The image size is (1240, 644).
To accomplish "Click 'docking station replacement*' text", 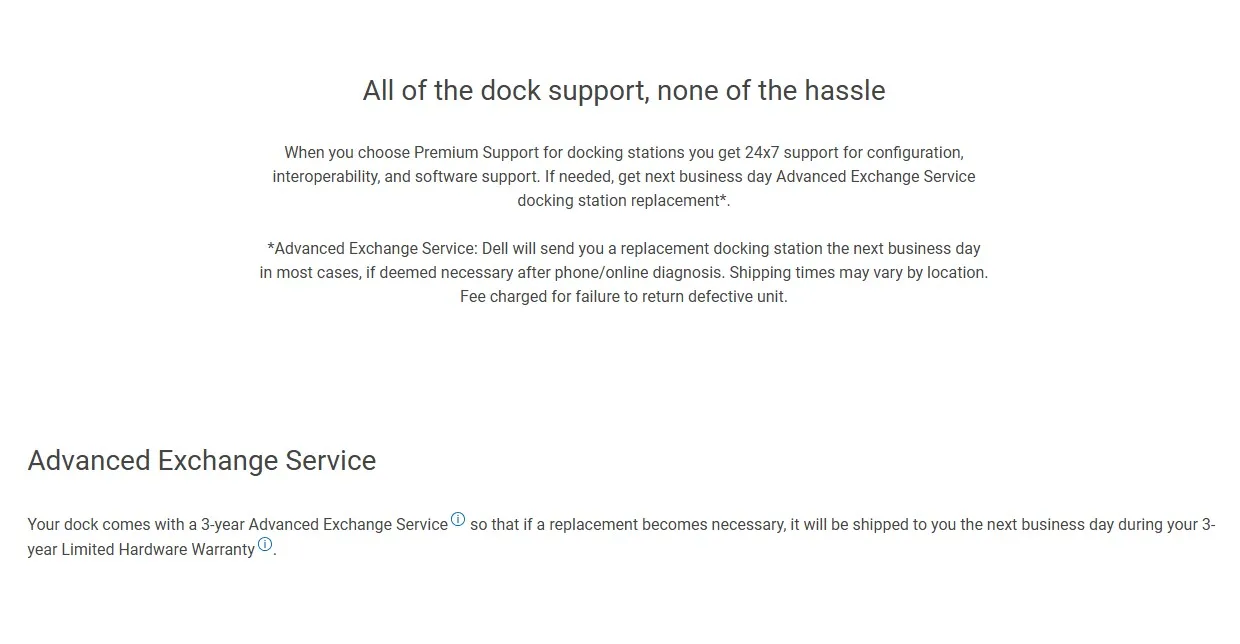I will point(623,201).
